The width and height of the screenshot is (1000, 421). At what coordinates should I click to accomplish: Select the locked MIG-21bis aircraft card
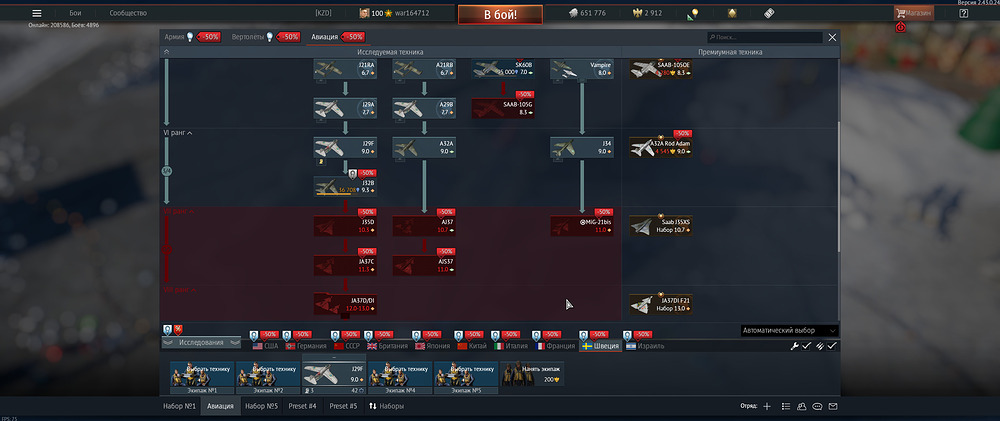(x=582, y=226)
